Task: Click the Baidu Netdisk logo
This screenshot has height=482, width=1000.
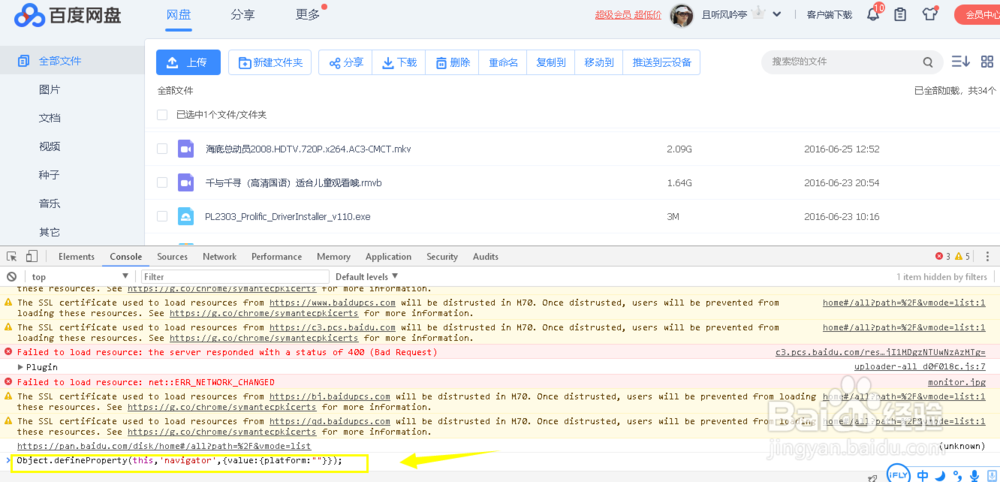Action: click(x=68, y=15)
